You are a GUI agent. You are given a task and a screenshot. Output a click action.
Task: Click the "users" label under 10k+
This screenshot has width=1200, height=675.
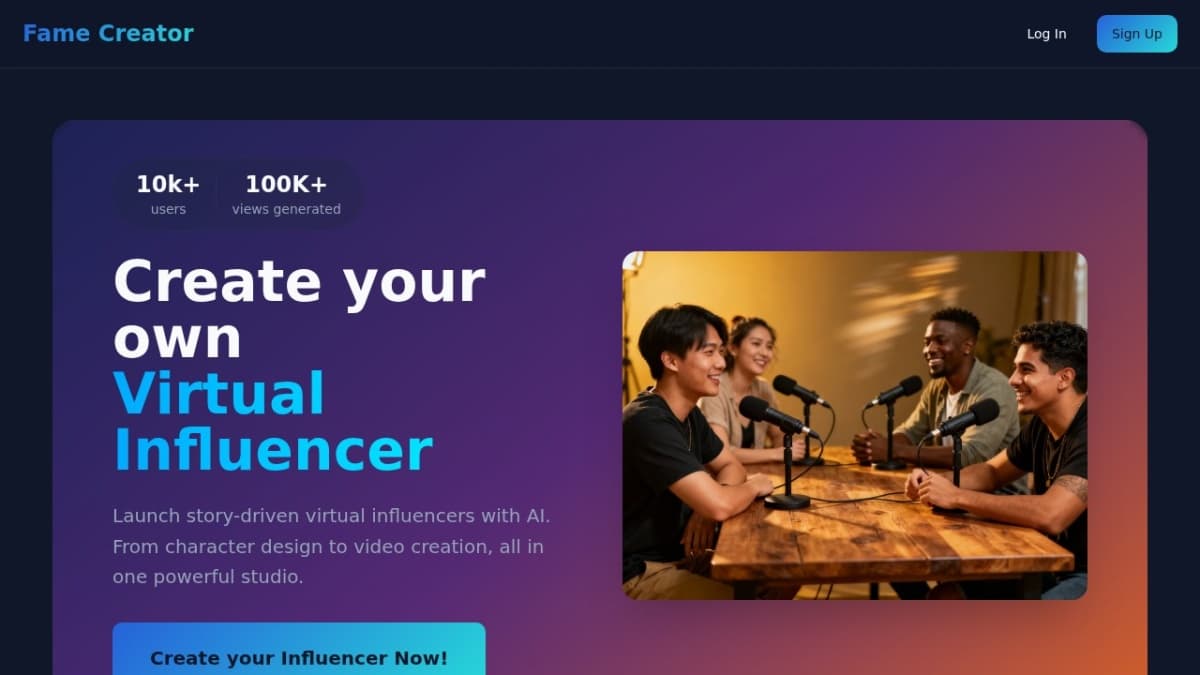[168, 209]
